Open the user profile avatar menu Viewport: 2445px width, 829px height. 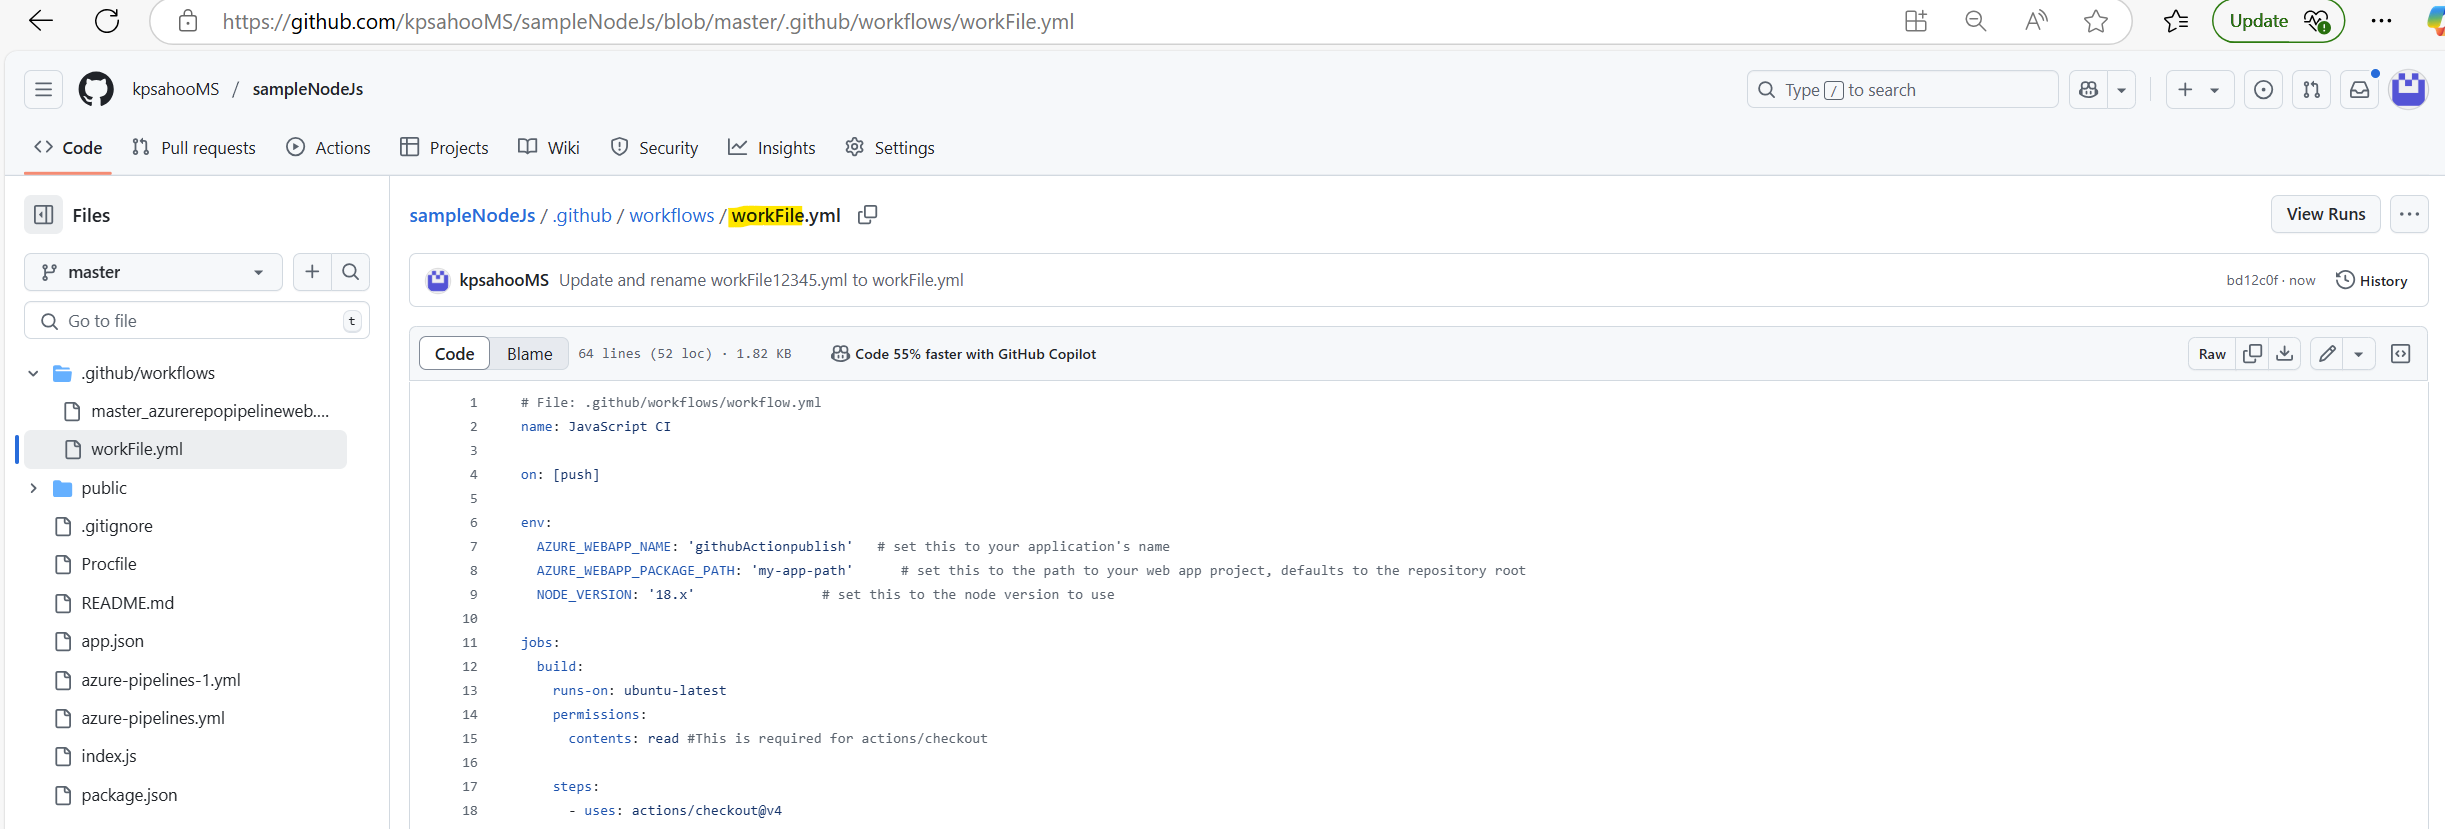click(x=2408, y=90)
